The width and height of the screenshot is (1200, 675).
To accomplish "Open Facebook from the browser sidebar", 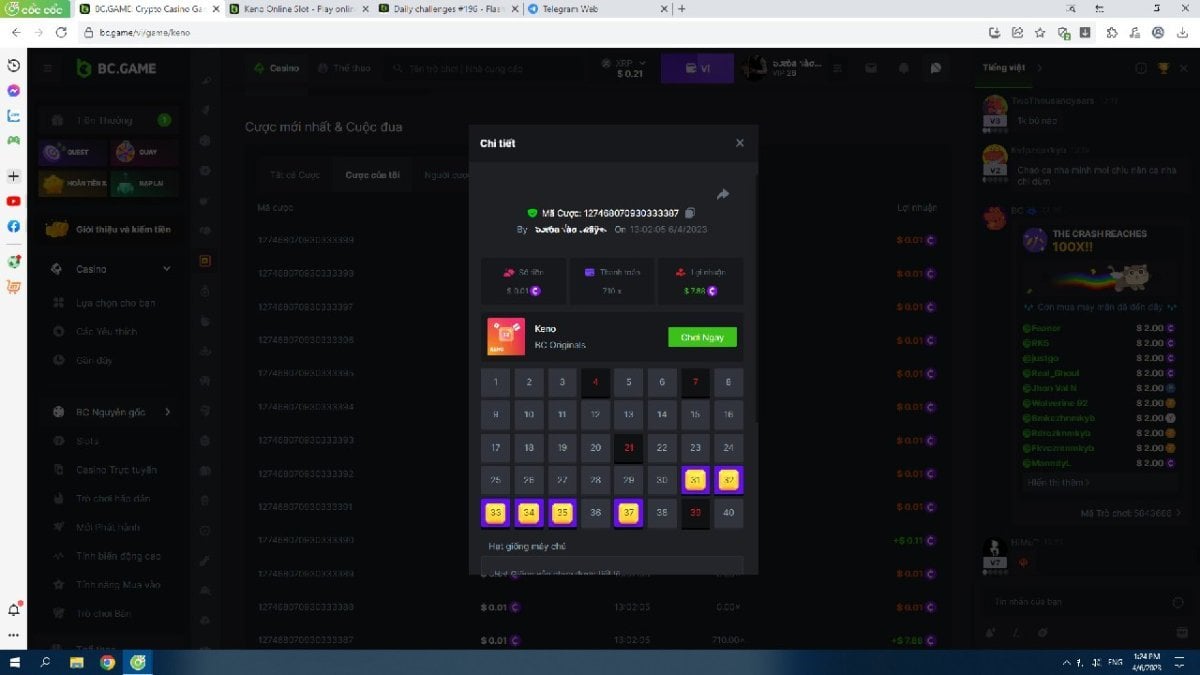I will pos(14,226).
